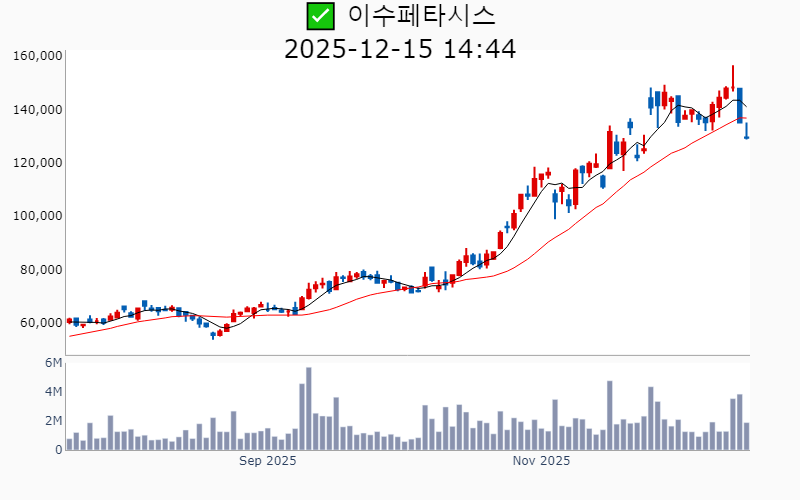Click the 120,000 price axis label
The image size is (800, 500).
[37, 162]
